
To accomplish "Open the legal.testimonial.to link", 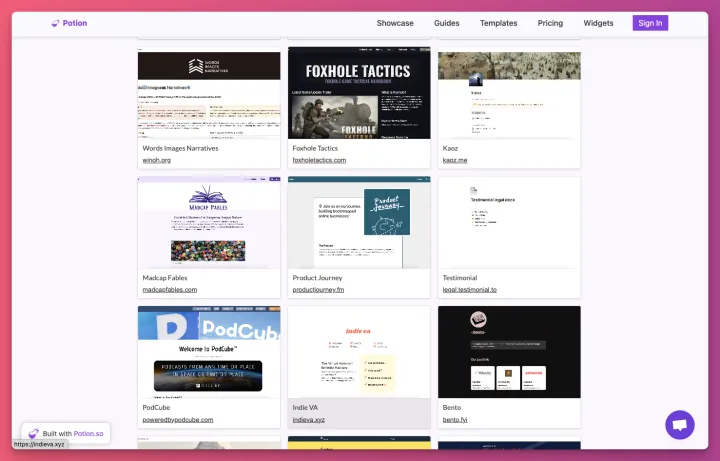I will pyautogui.click(x=469, y=290).
